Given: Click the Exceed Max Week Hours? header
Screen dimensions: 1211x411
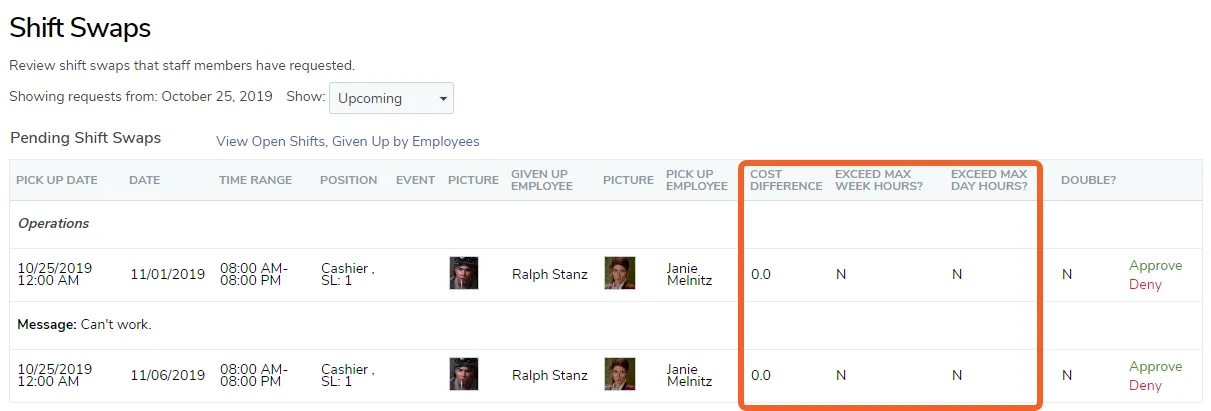Looking at the screenshot, I should [x=879, y=180].
